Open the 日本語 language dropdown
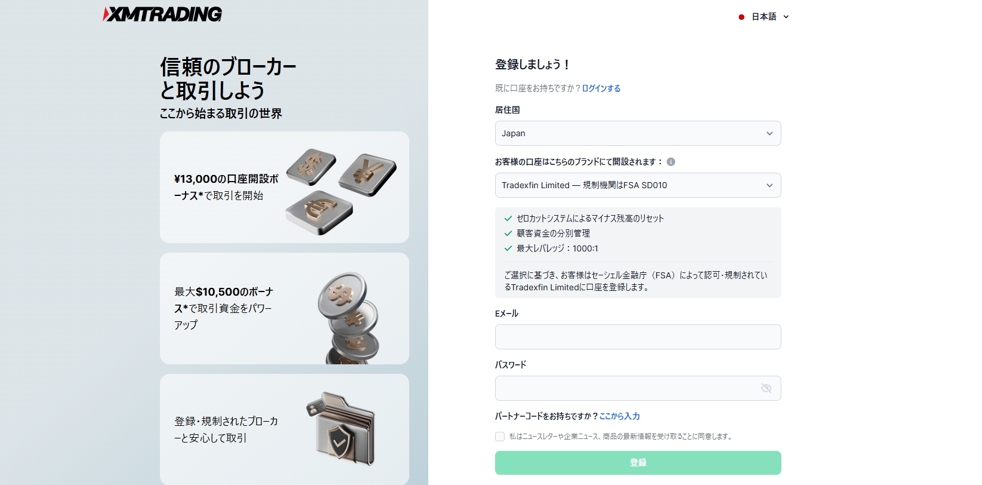The image size is (982, 485). coord(764,17)
